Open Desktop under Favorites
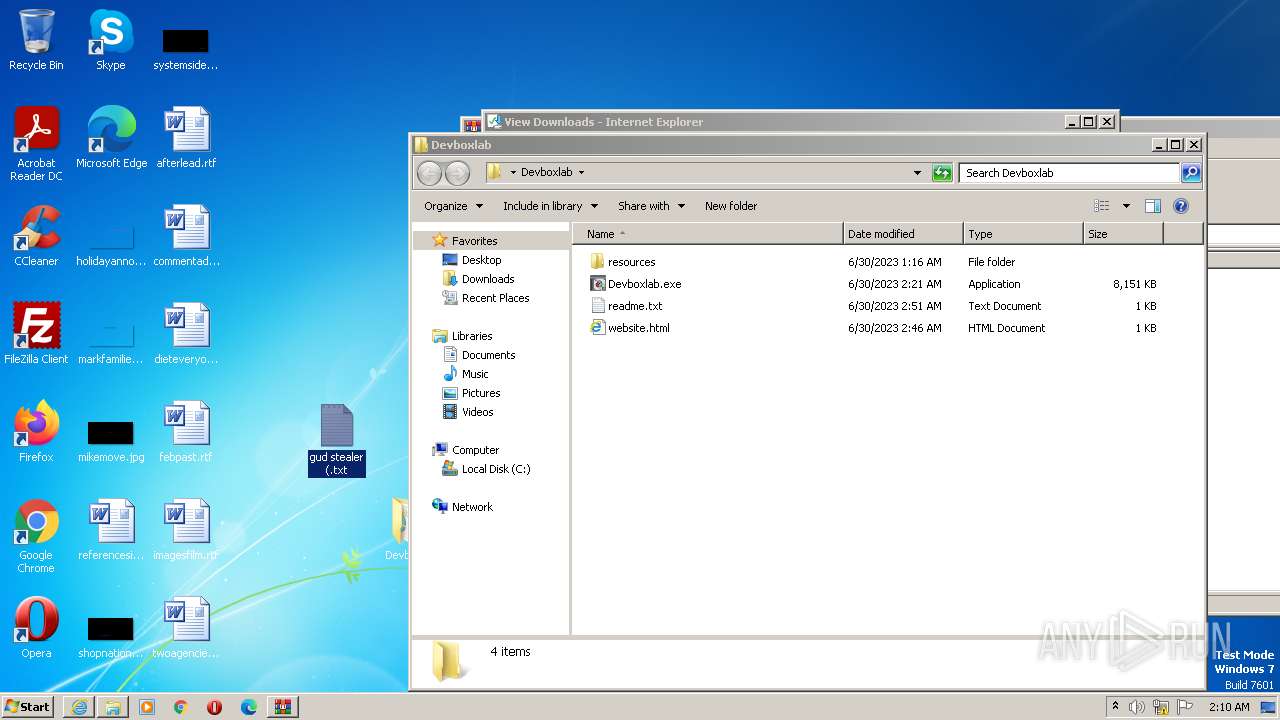 click(x=481, y=260)
